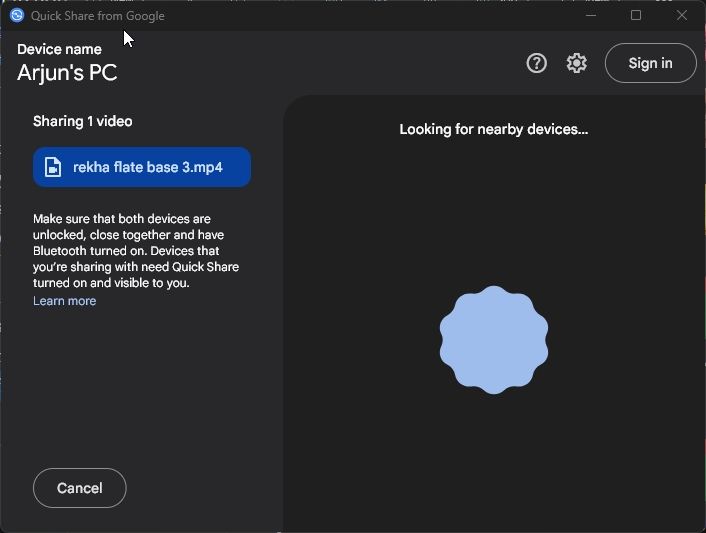
Task: Click the Device name label
Action: coord(59,49)
